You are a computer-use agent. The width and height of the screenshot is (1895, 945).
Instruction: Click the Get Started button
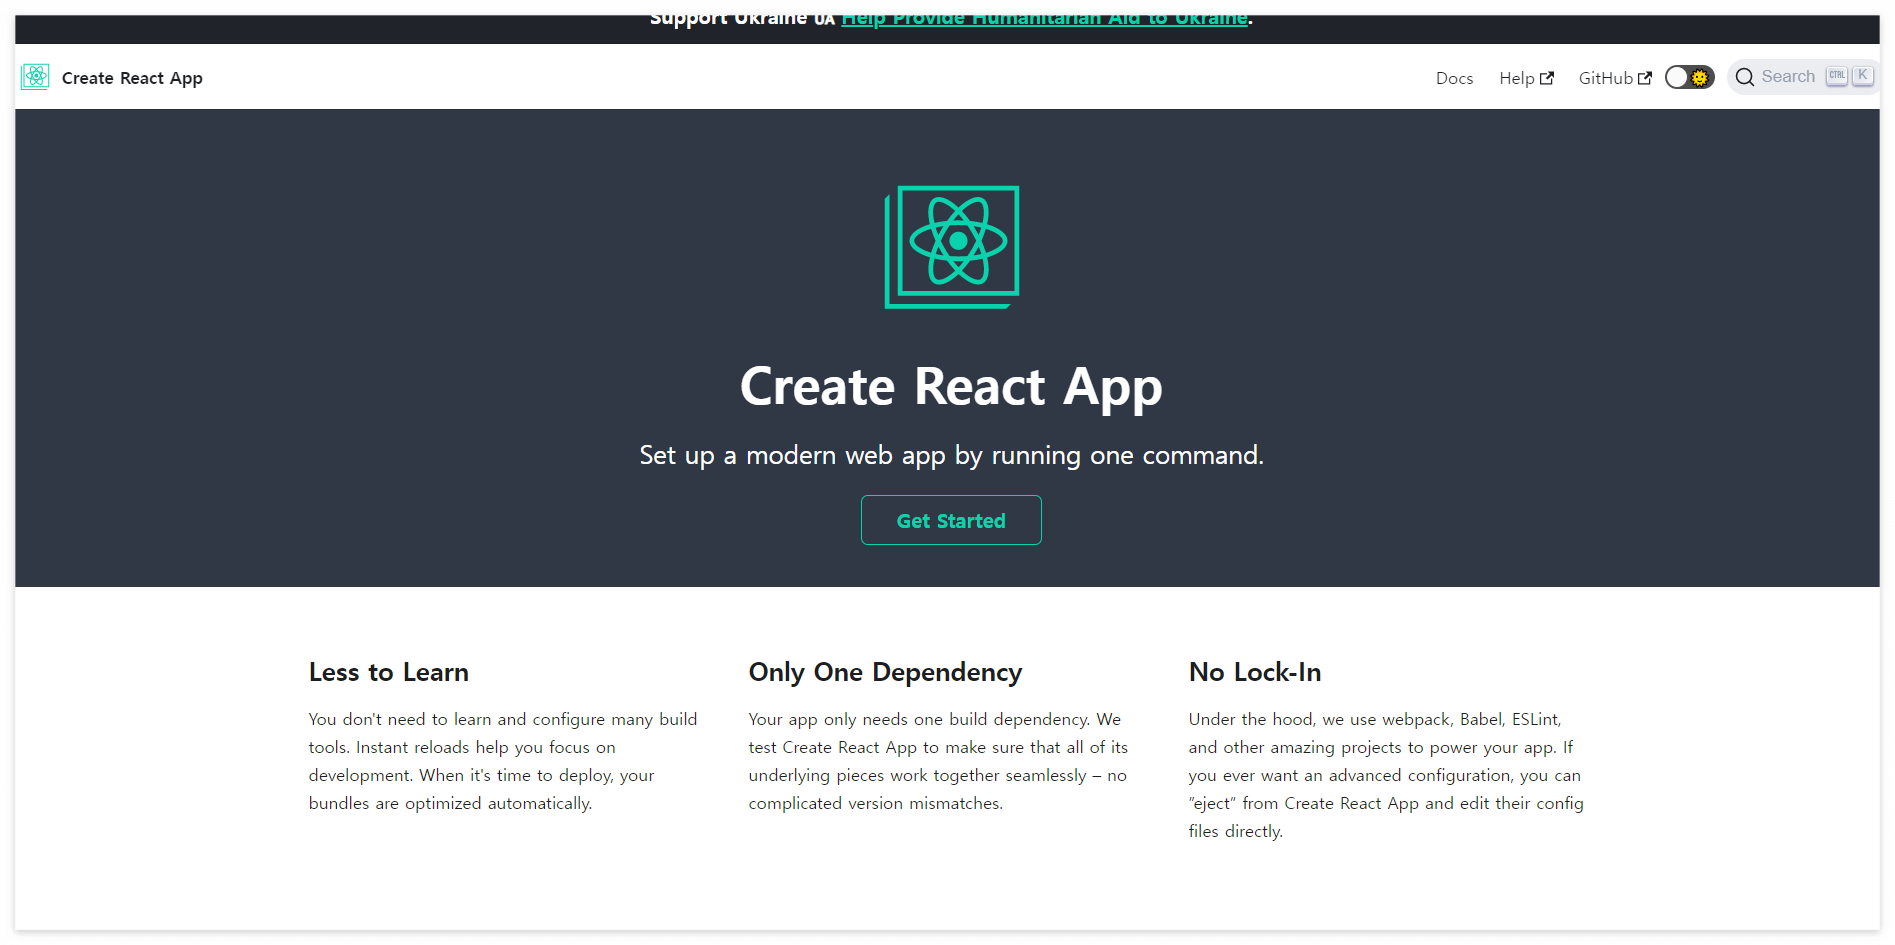point(951,520)
